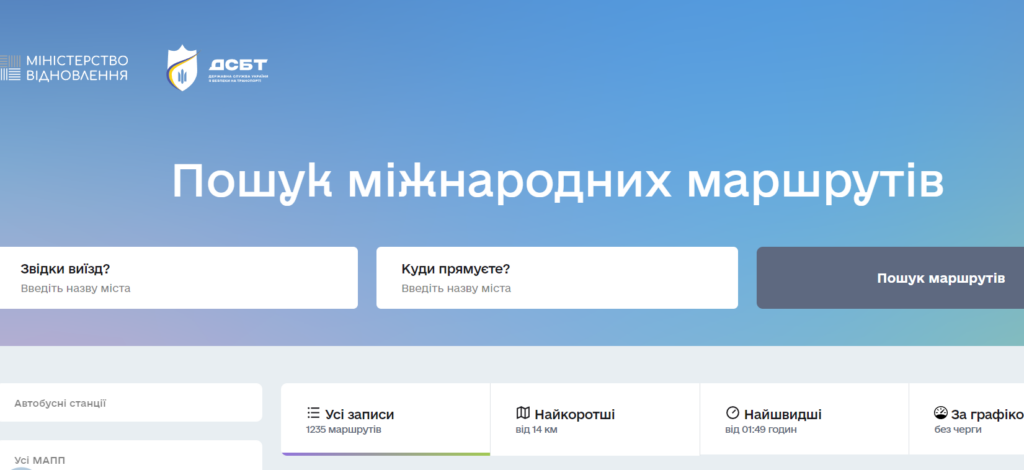Switch to the Найшвидші tab
This screenshot has width=1024, height=470.
point(805,419)
